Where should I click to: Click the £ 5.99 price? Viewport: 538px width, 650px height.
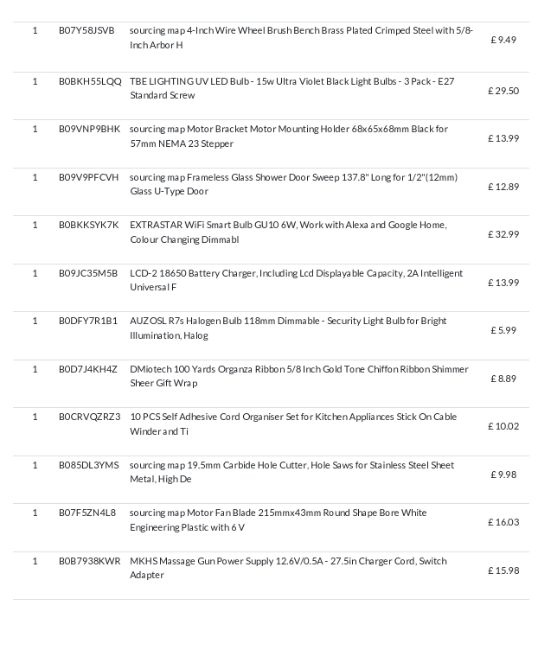(503, 331)
